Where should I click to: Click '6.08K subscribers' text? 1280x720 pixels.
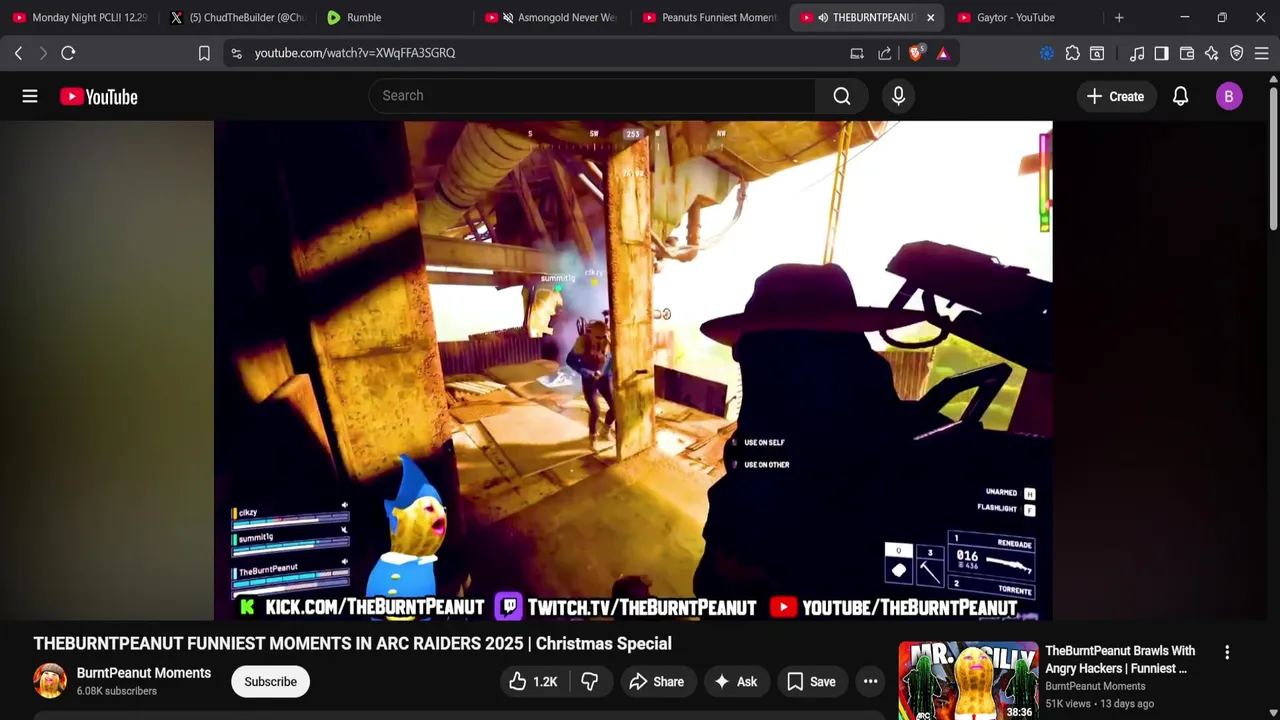(x=117, y=691)
